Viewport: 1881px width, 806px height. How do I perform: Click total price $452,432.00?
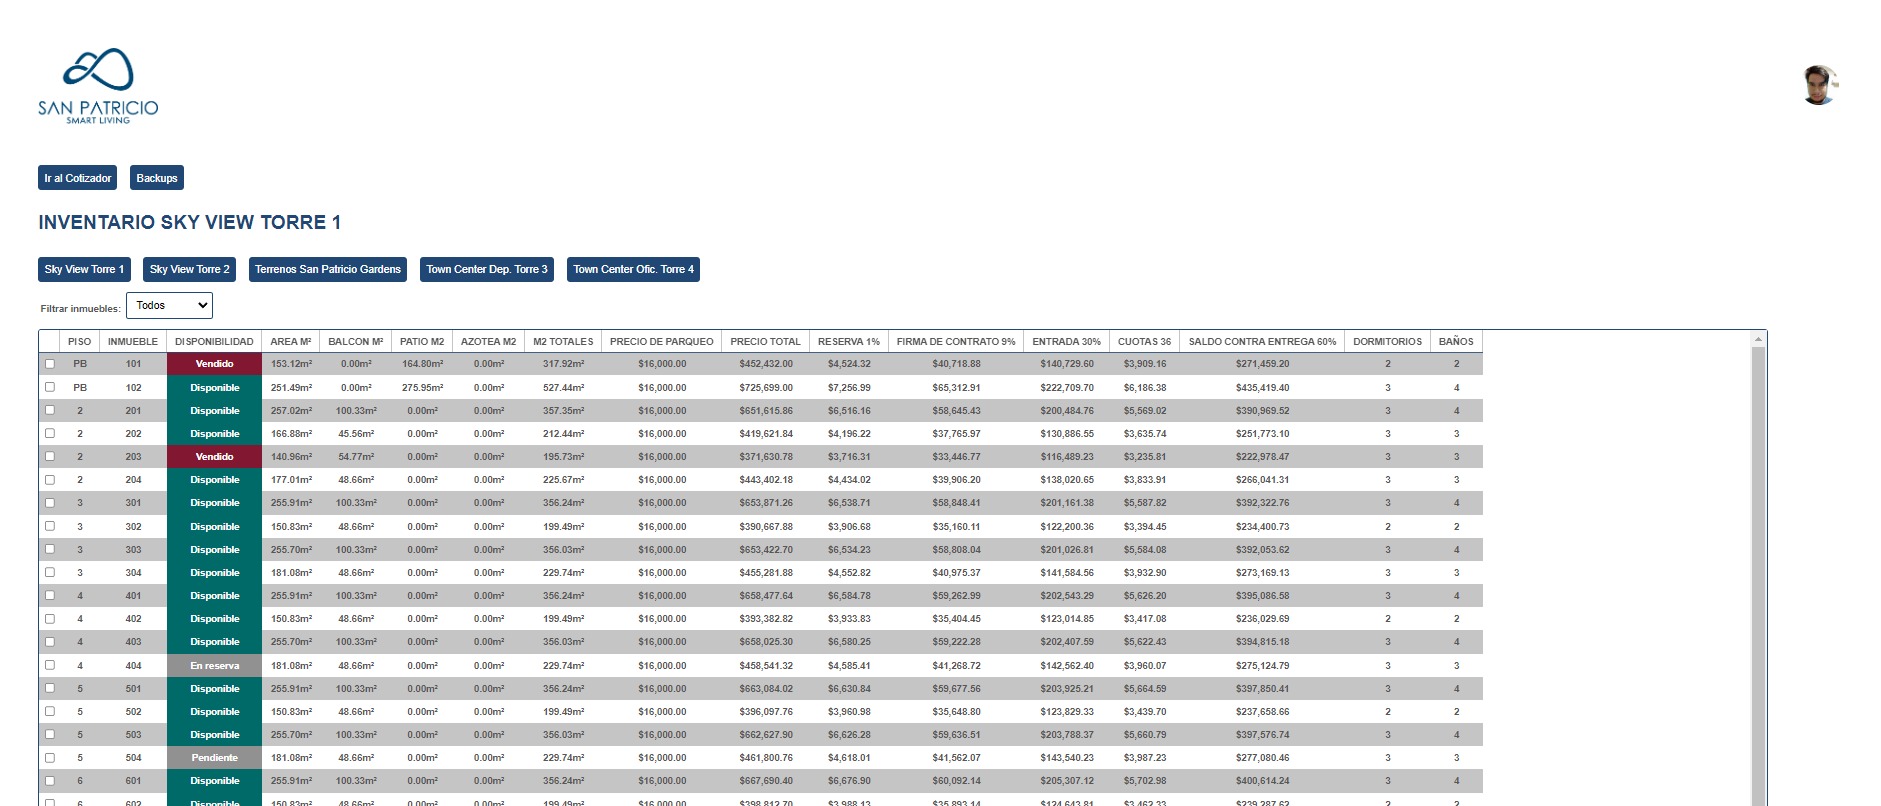766,364
